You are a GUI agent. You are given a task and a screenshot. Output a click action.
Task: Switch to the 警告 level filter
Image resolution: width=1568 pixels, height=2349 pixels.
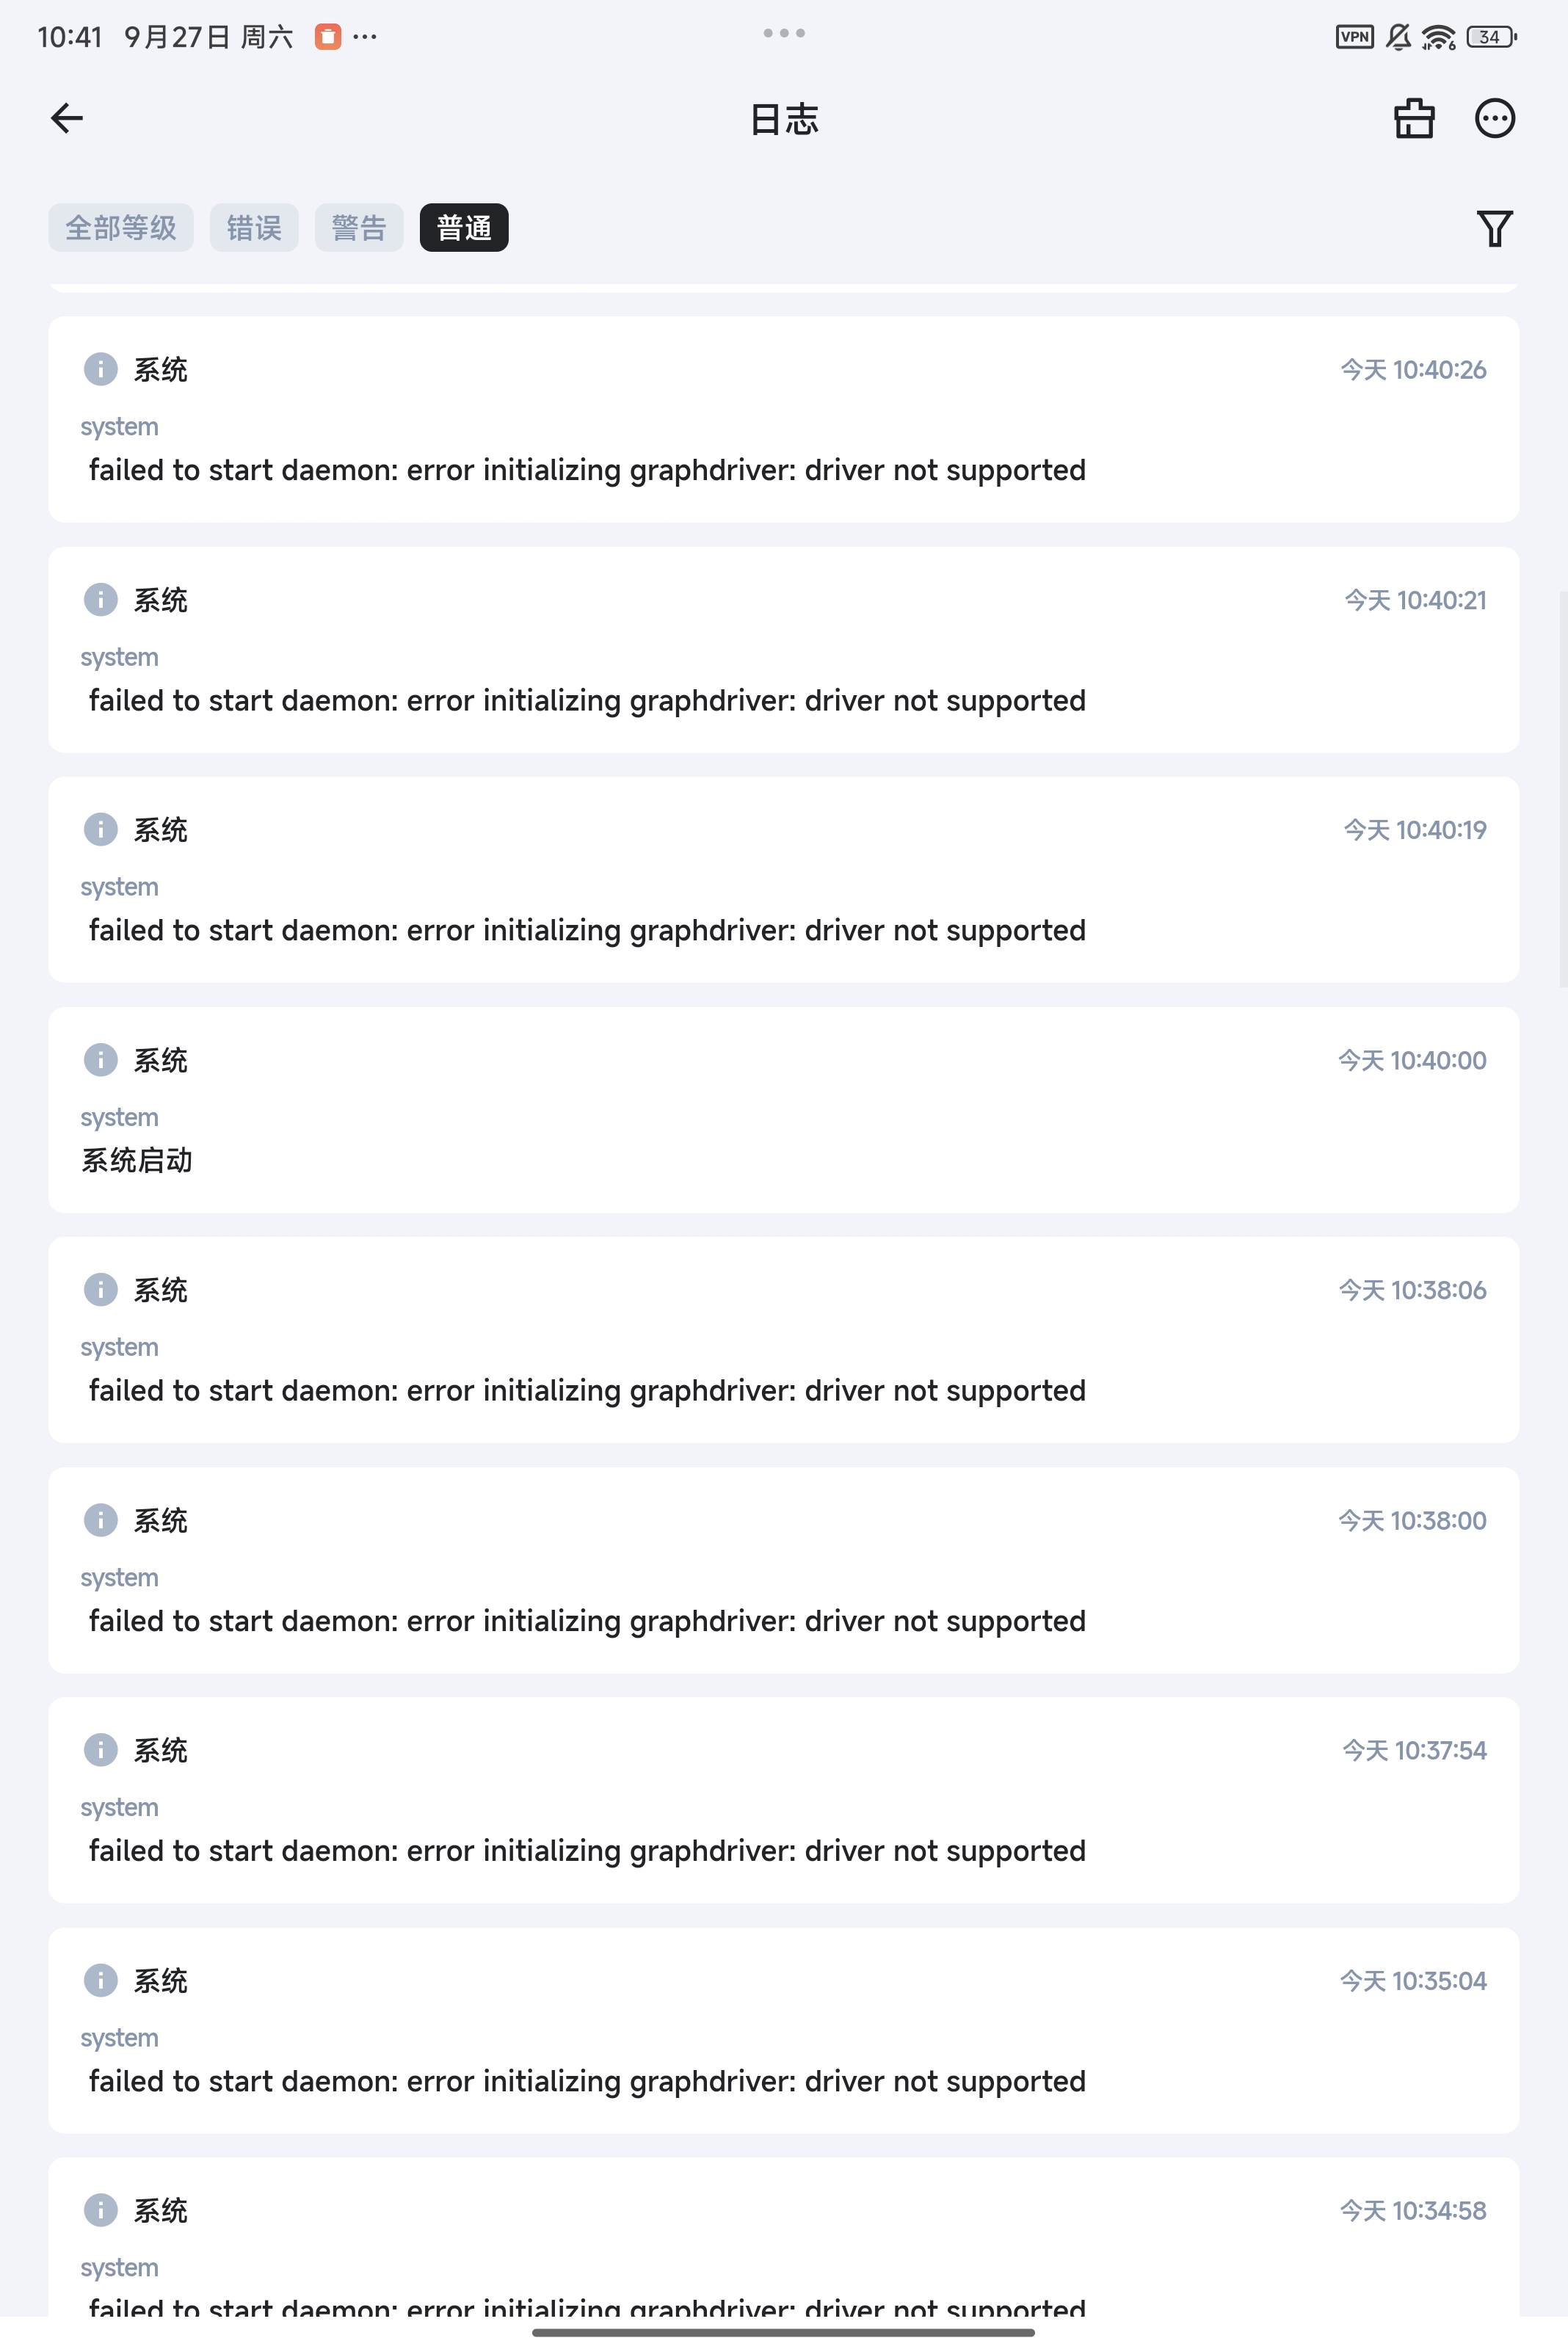359,228
